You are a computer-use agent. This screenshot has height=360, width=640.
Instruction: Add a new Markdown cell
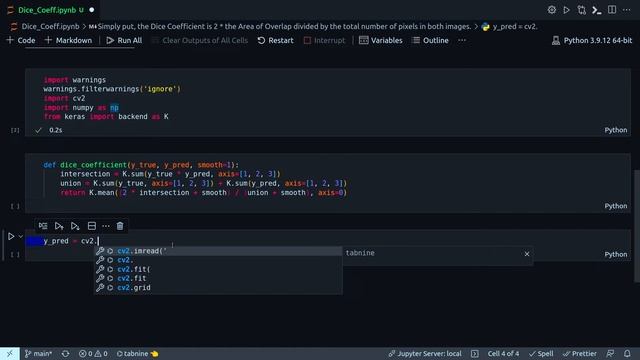[x=68, y=40]
